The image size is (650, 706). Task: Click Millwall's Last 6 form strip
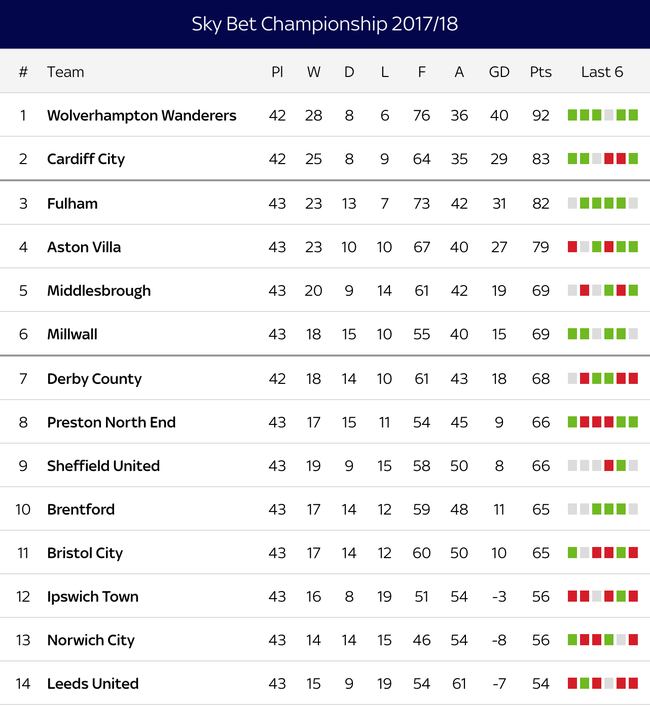pyautogui.click(x=602, y=334)
